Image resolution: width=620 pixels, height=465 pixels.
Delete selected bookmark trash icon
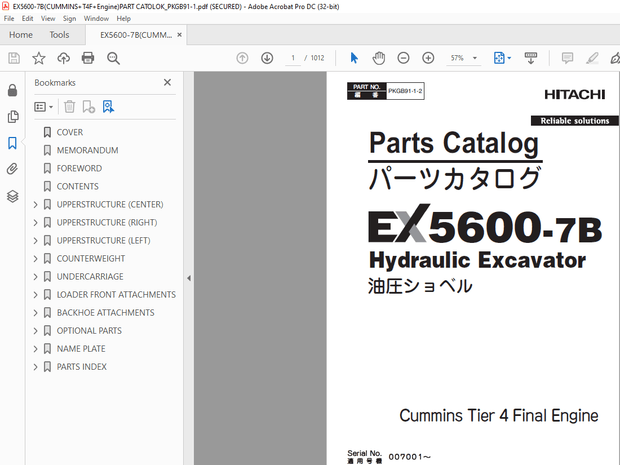(69, 107)
